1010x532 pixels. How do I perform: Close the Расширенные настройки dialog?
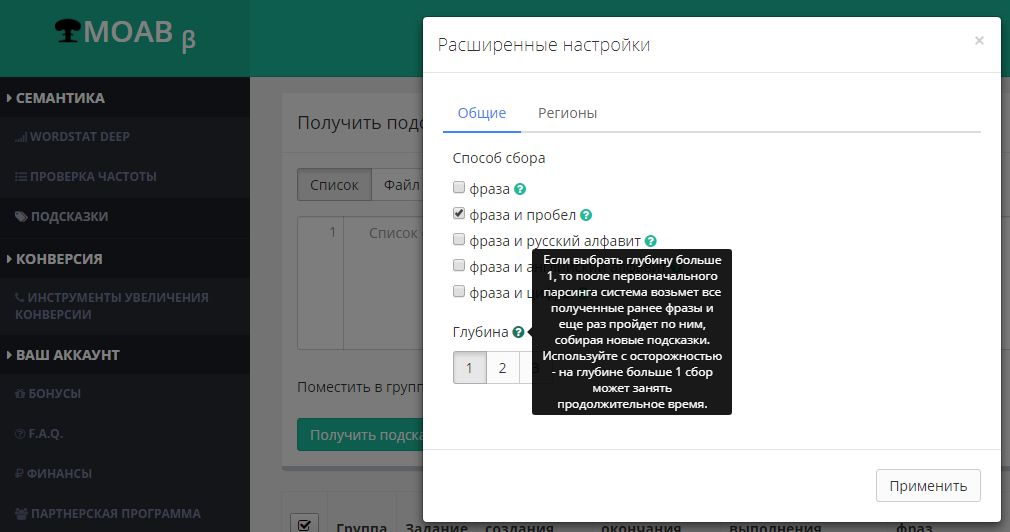pyautogui.click(x=979, y=41)
